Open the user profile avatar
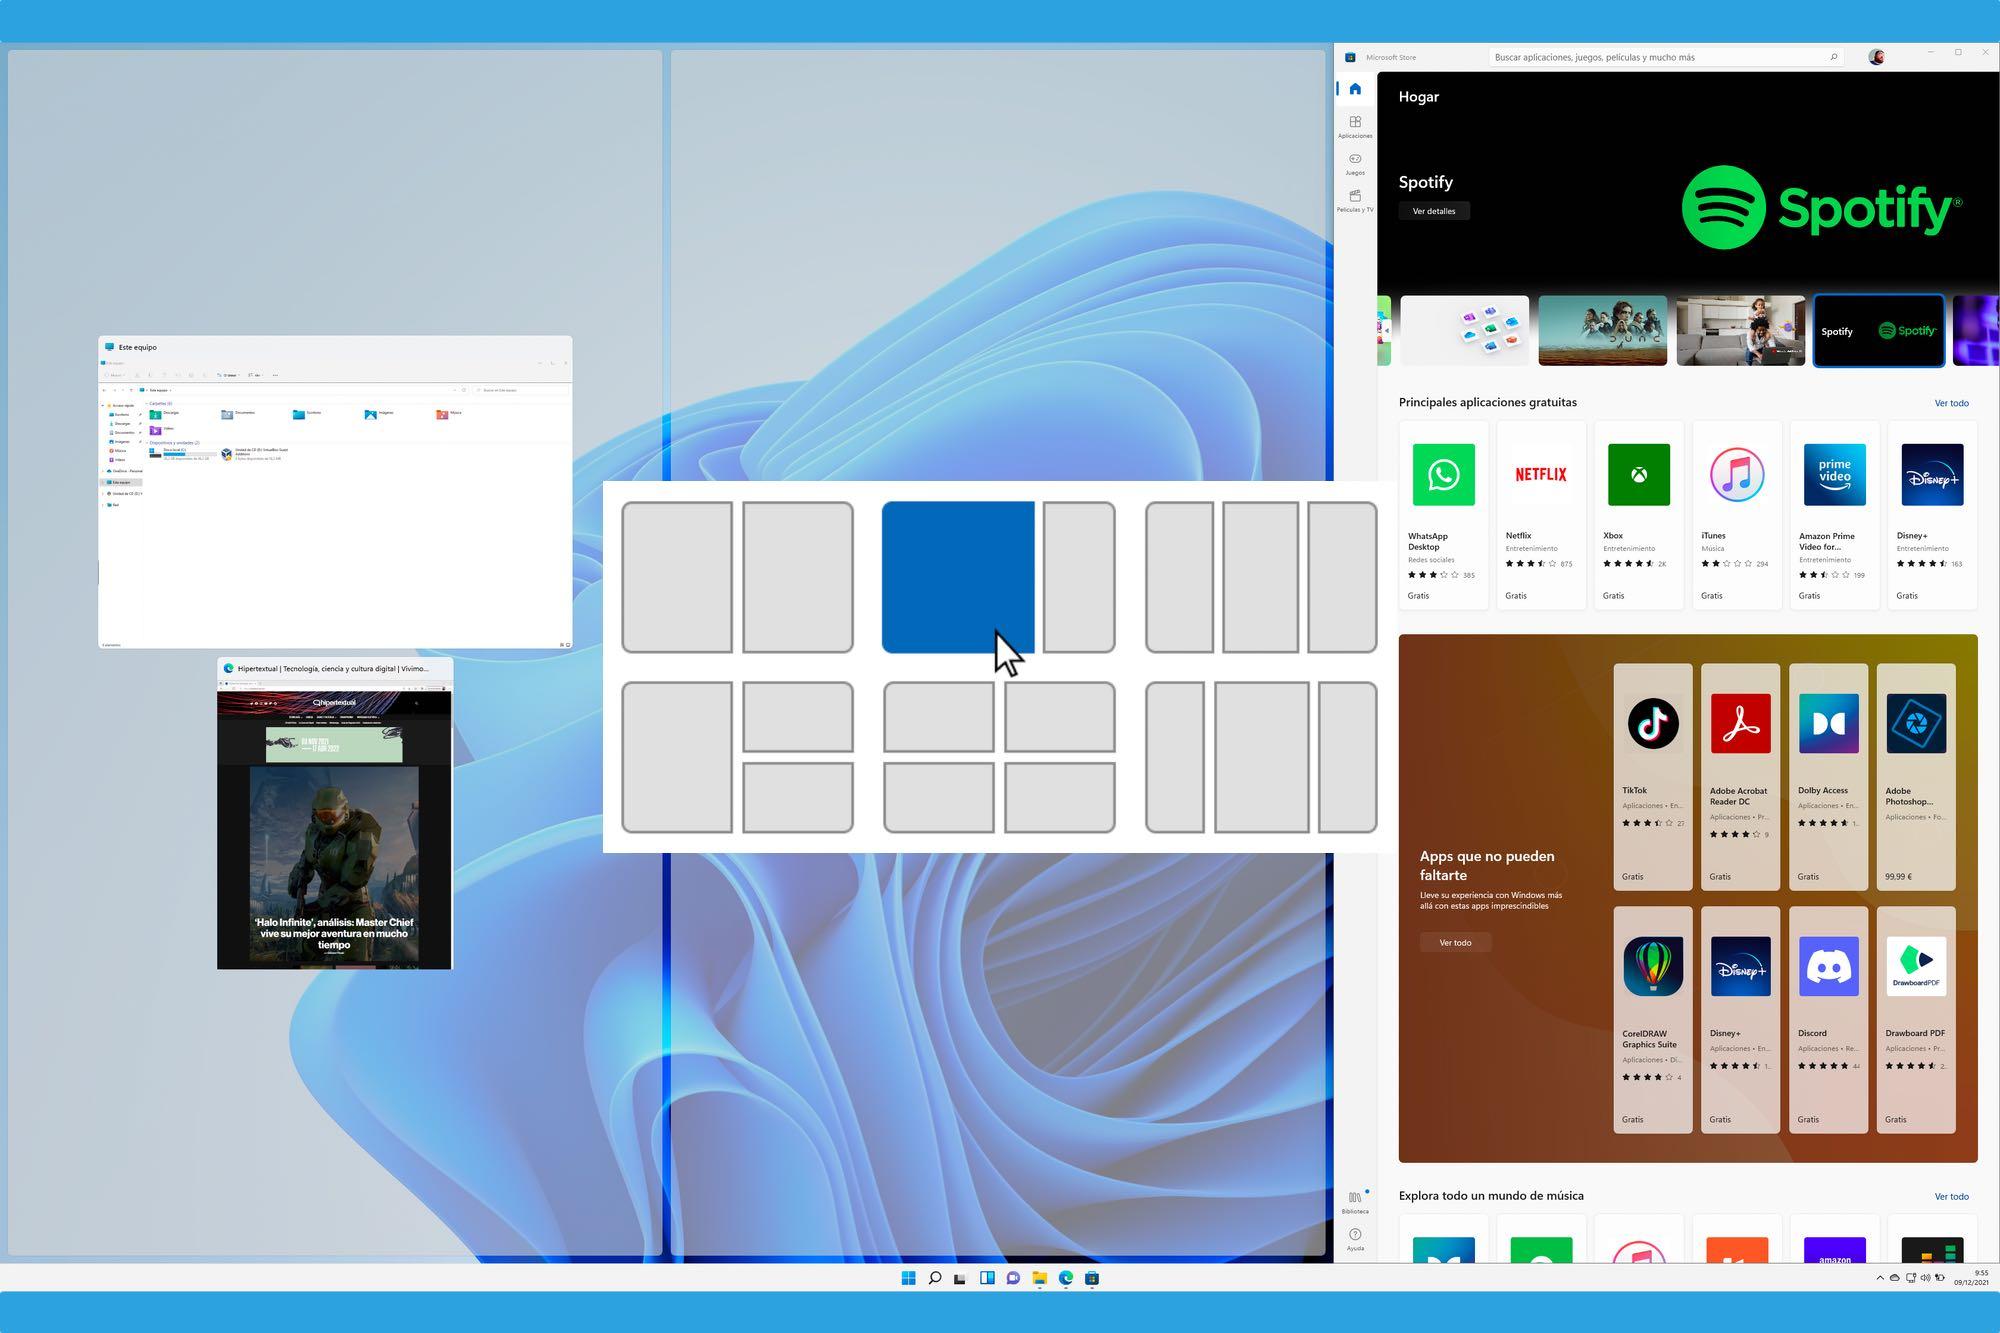This screenshot has width=2000, height=1333. 1876,57
